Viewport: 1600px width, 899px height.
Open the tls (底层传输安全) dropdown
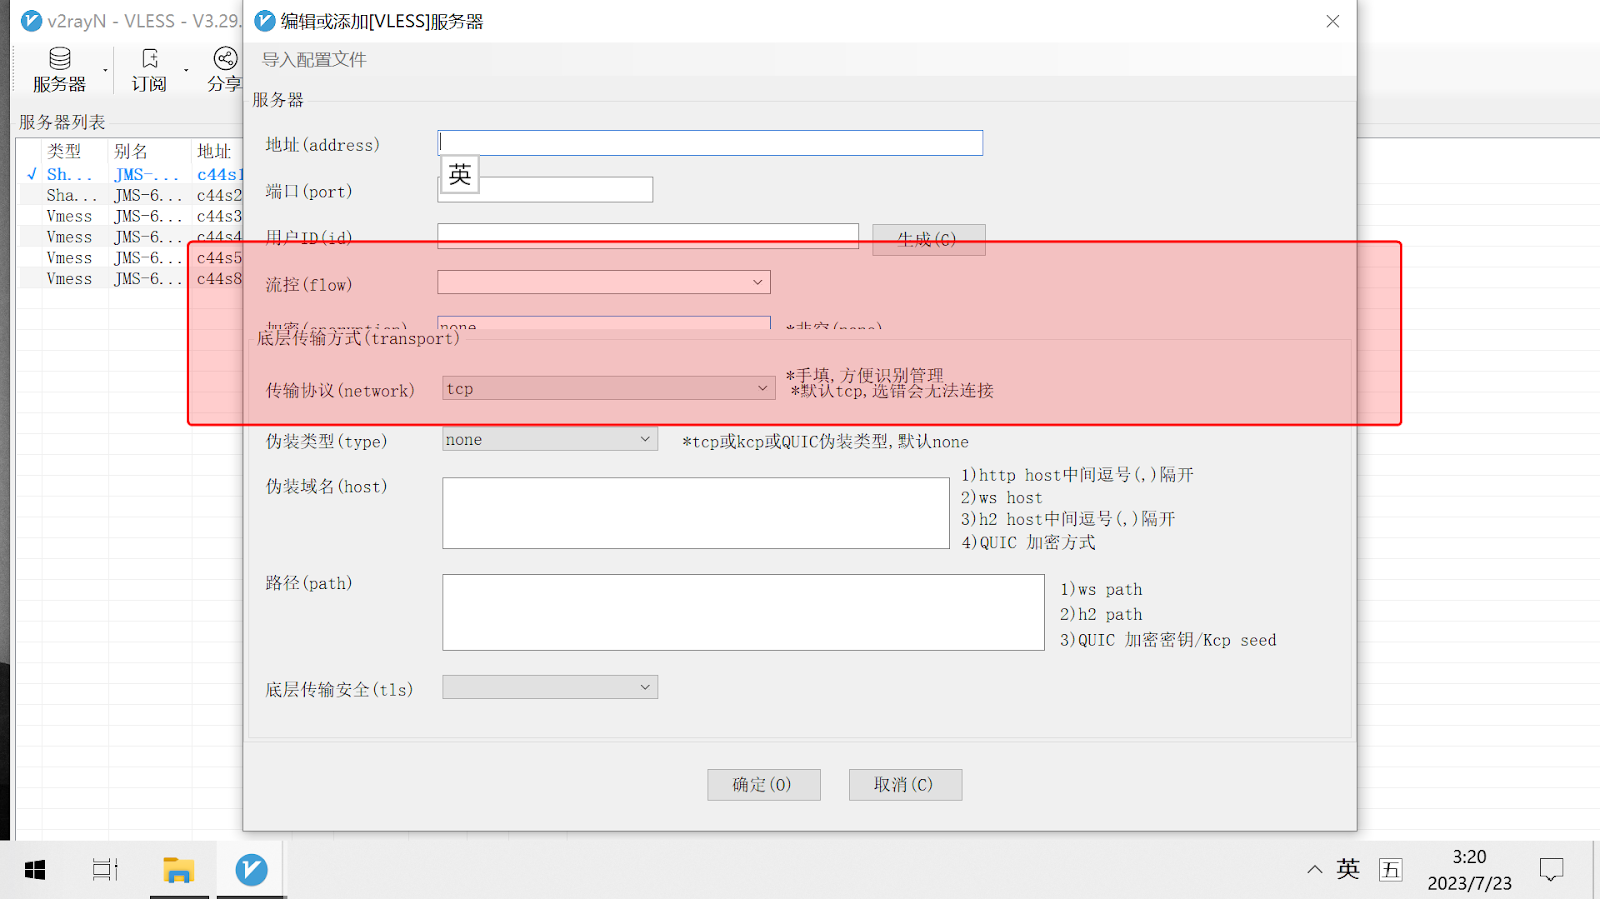[x=550, y=687]
